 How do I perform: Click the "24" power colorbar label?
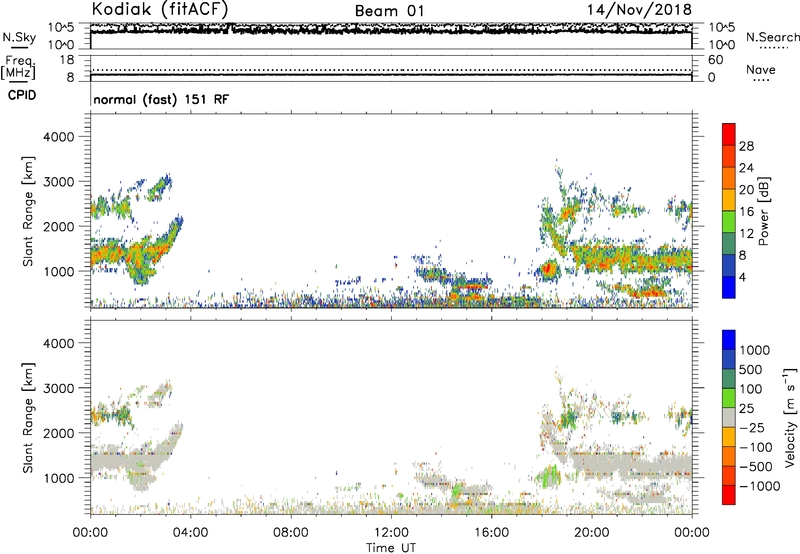pyautogui.click(x=746, y=168)
